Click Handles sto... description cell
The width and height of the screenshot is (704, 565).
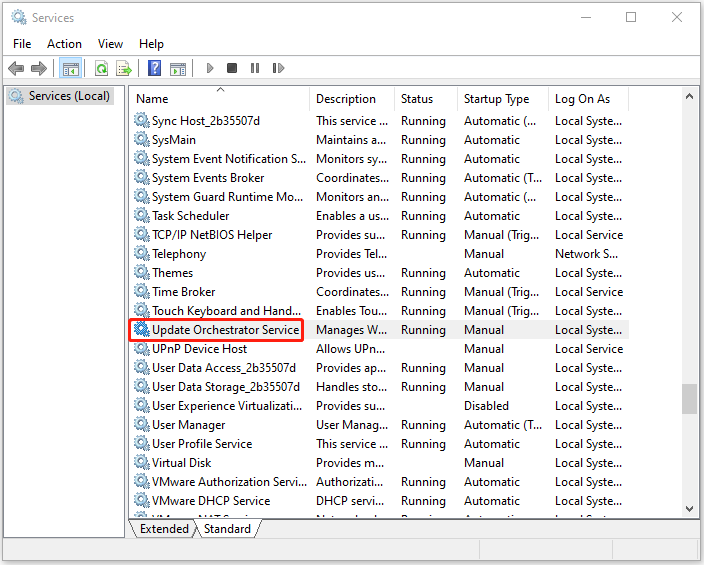pyautogui.click(x=351, y=387)
